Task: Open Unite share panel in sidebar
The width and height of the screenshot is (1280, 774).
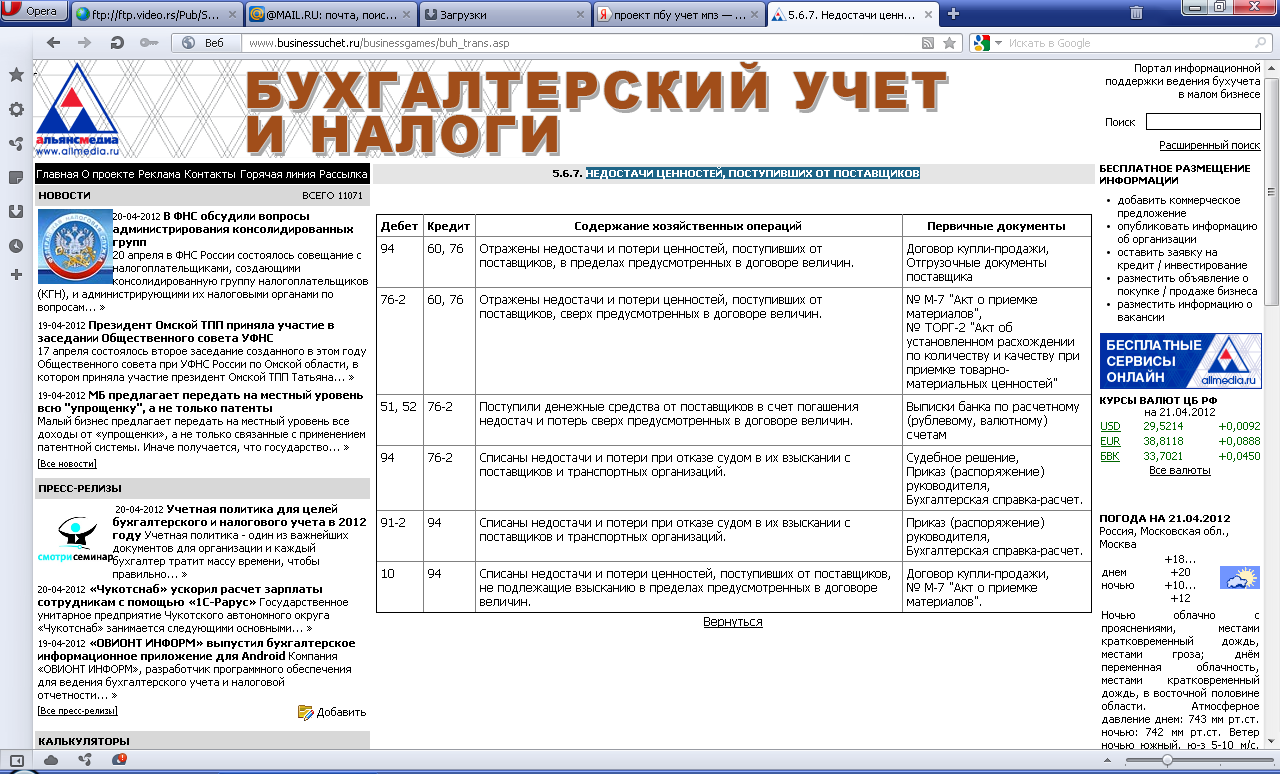Action: click(x=16, y=143)
